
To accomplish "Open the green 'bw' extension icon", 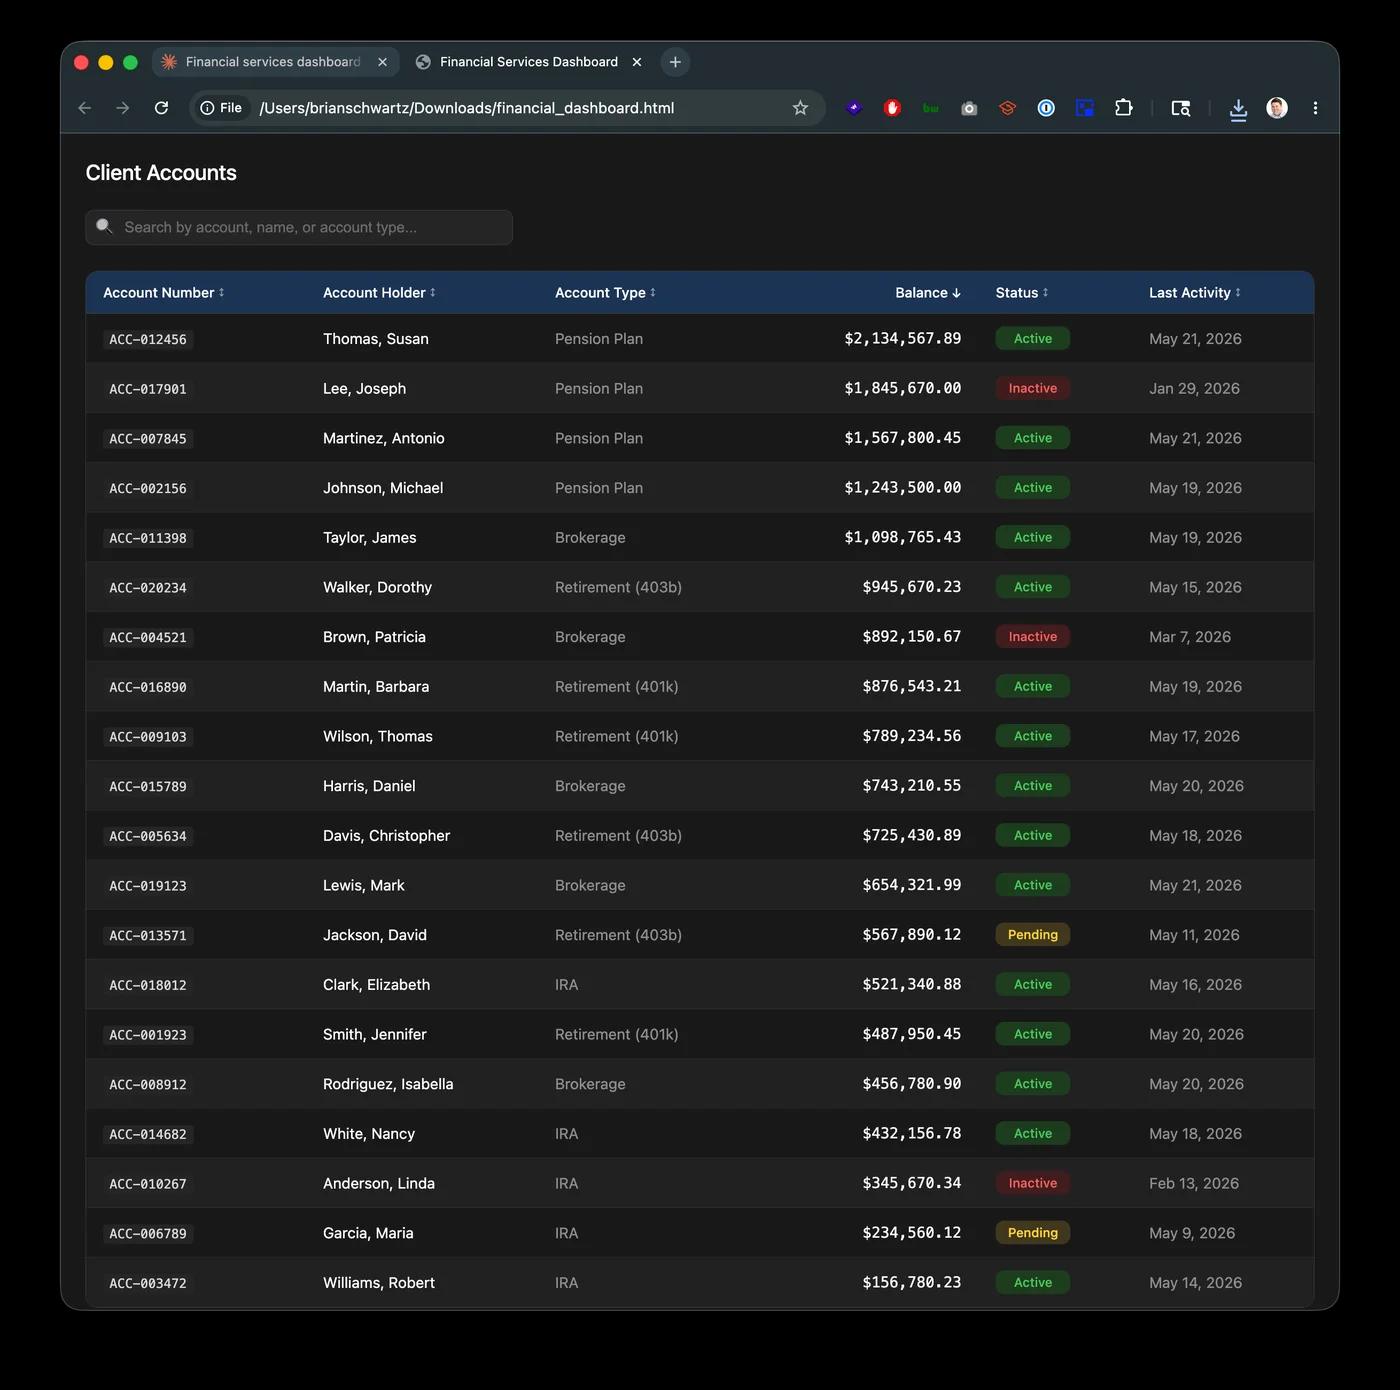I will (931, 108).
